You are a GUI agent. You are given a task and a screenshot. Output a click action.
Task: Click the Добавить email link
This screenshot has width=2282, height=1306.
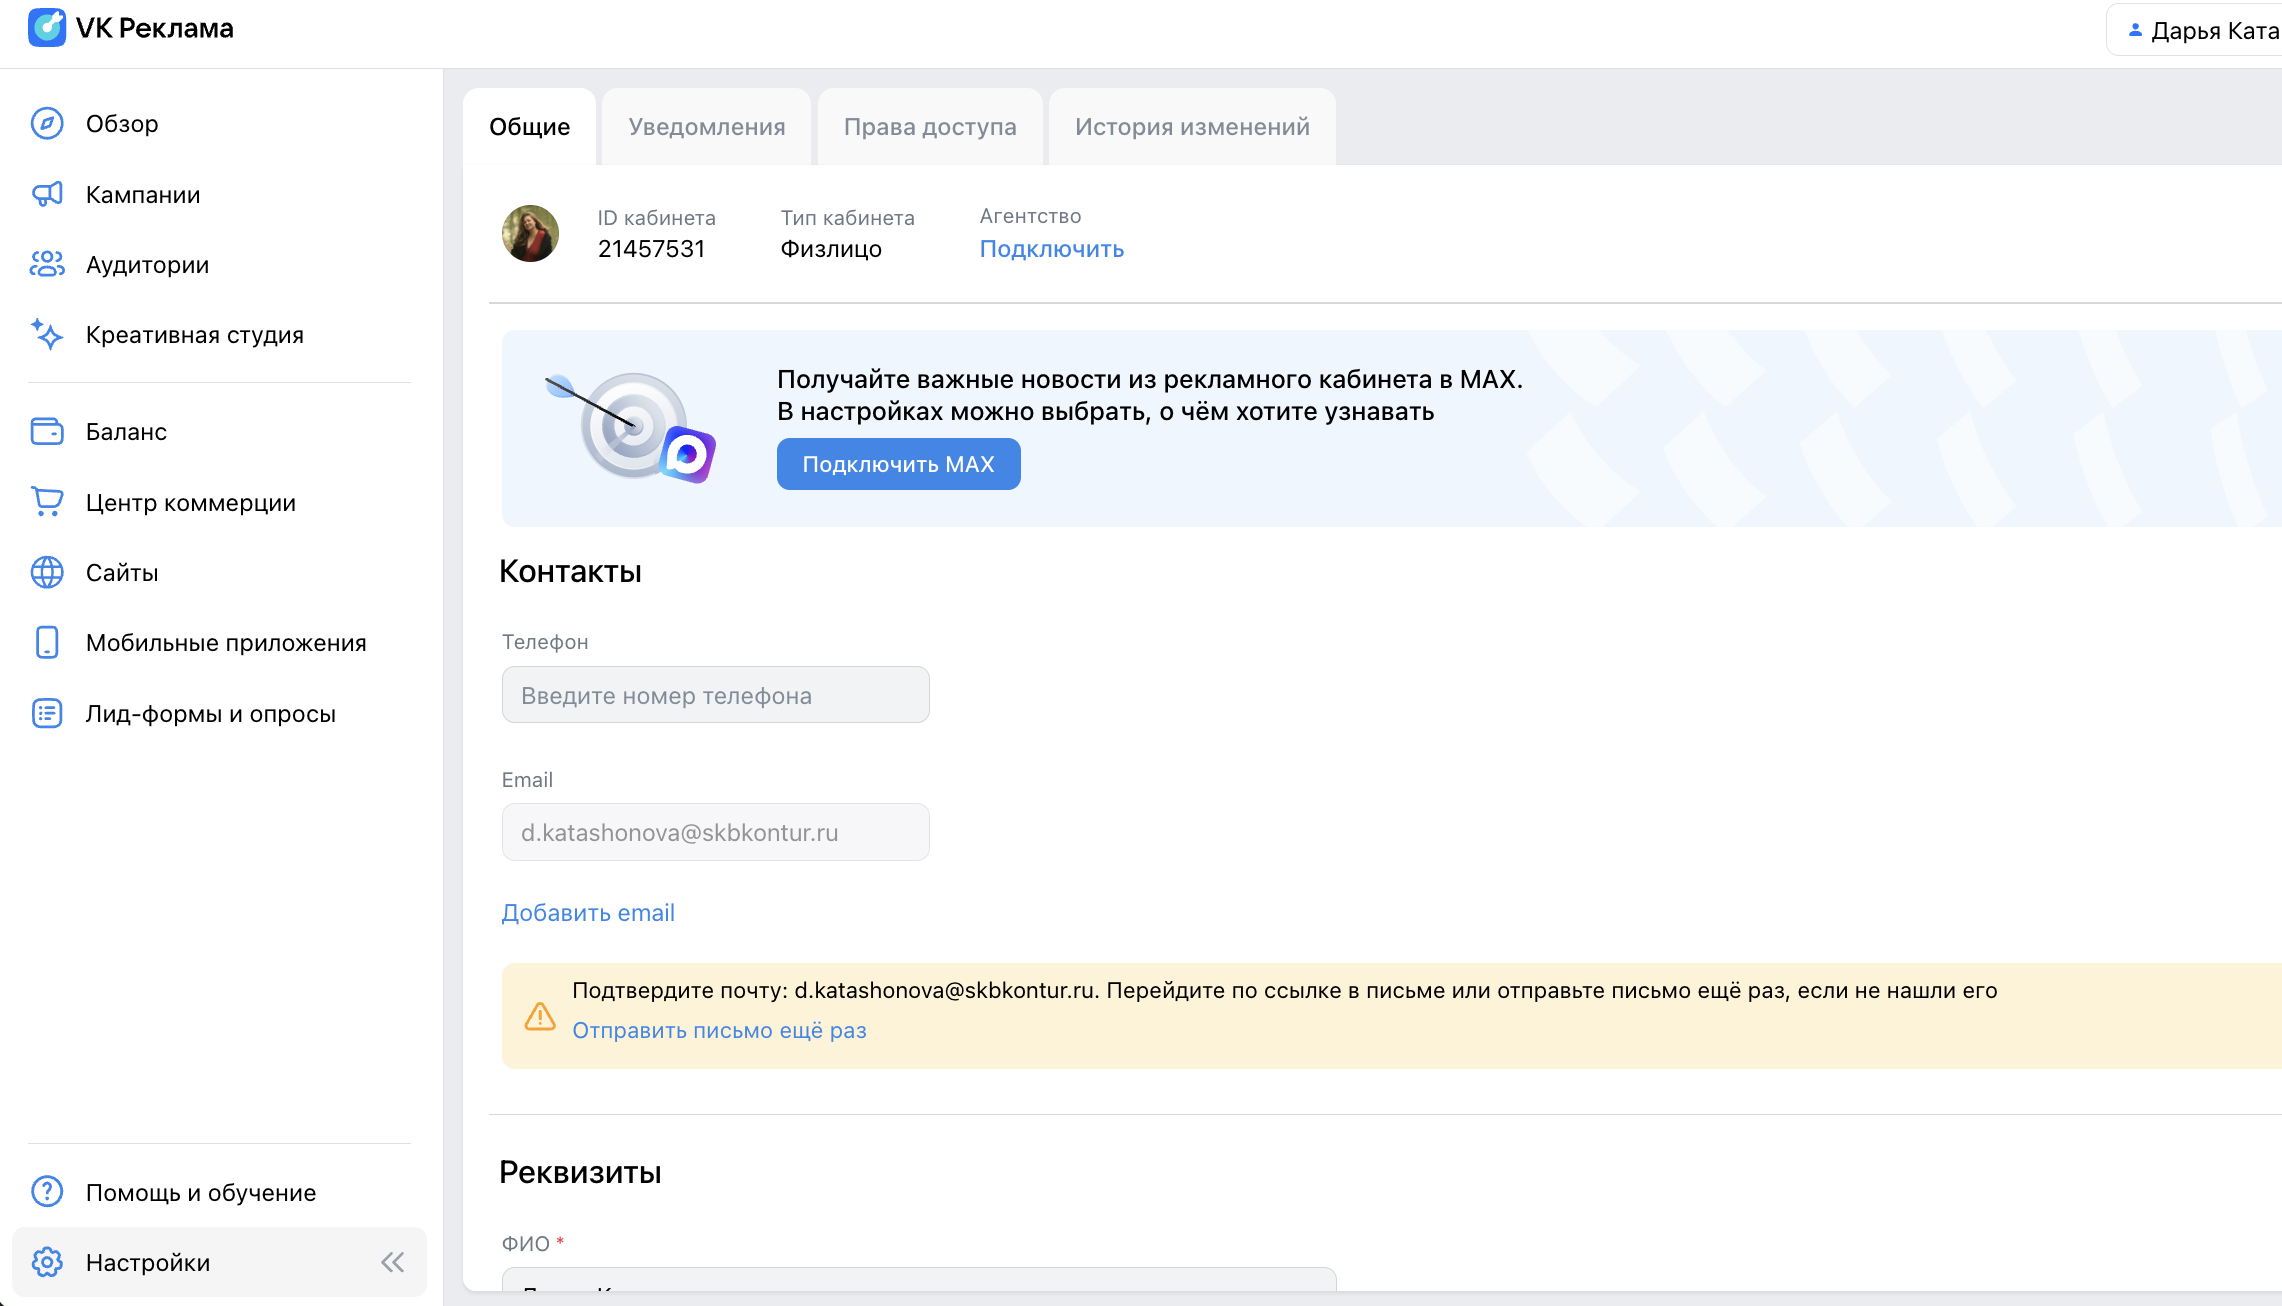588,913
